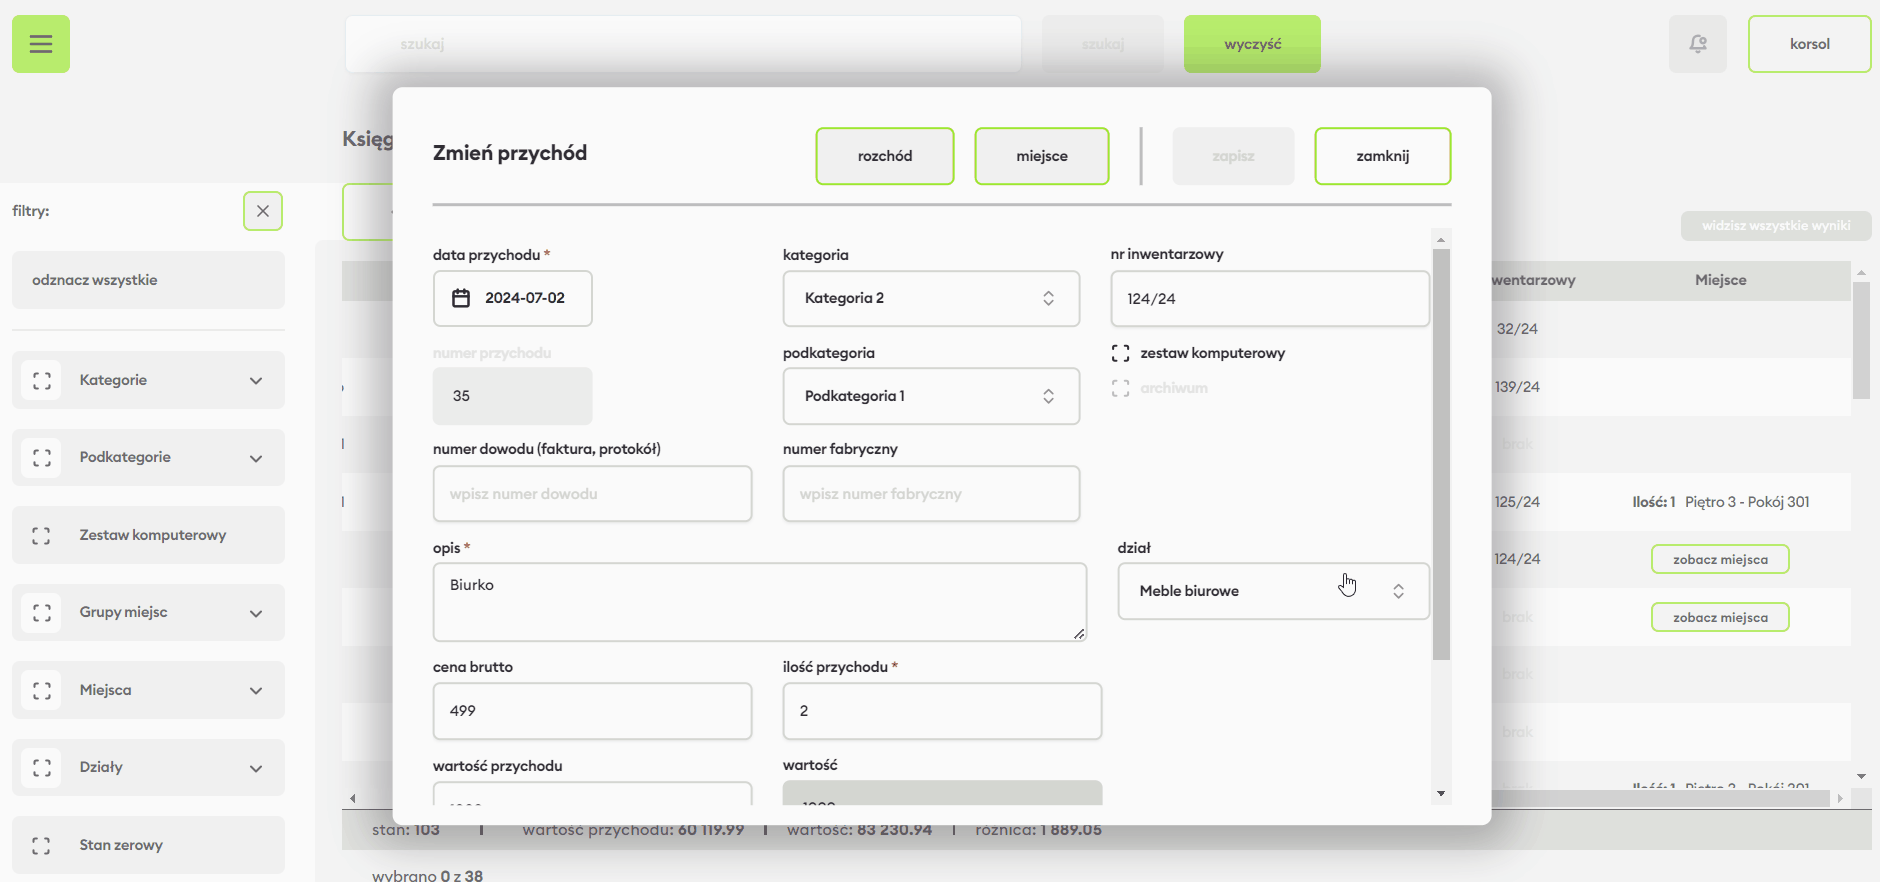Open the kategoria dropdown
The width and height of the screenshot is (1880, 882).
point(930,298)
